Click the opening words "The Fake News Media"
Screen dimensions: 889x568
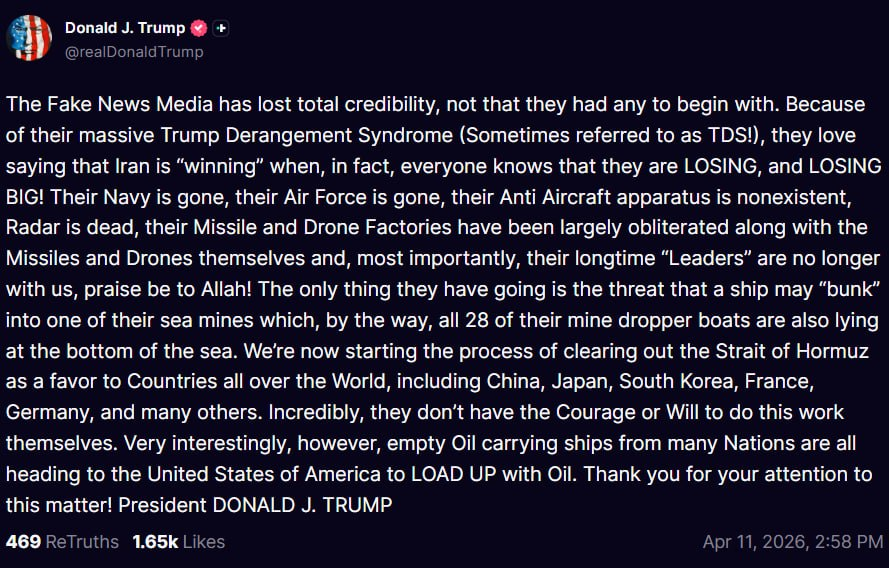tap(91, 104)
